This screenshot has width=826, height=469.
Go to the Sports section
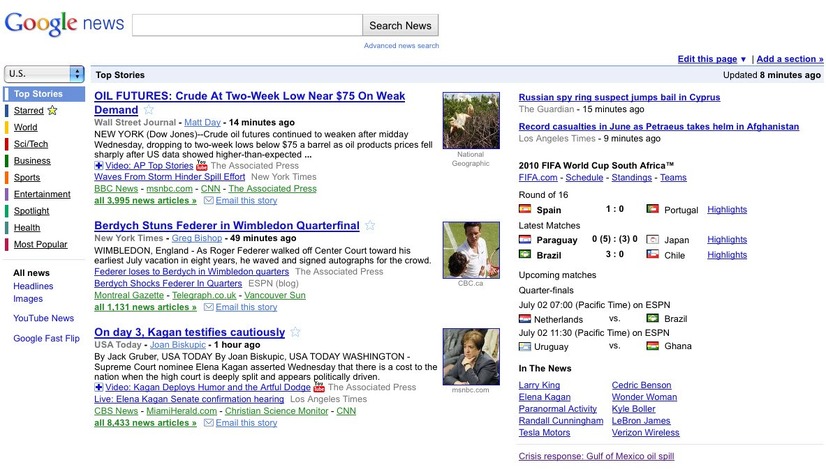[27, 178]
